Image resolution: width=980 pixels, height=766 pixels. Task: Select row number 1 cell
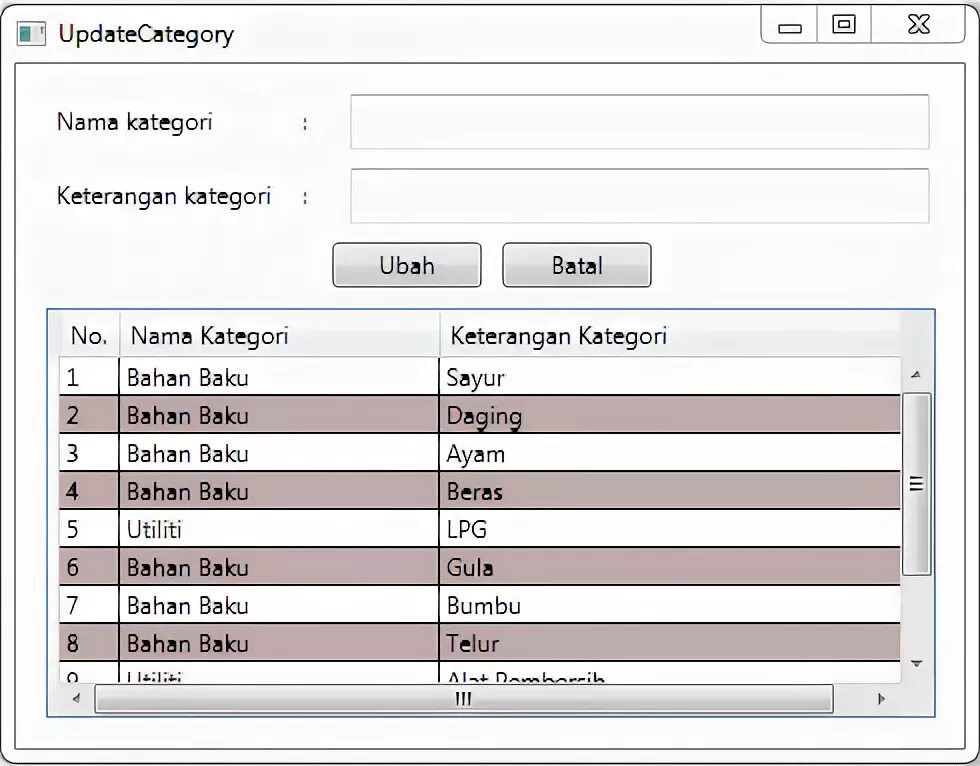(x=89, y=377)
